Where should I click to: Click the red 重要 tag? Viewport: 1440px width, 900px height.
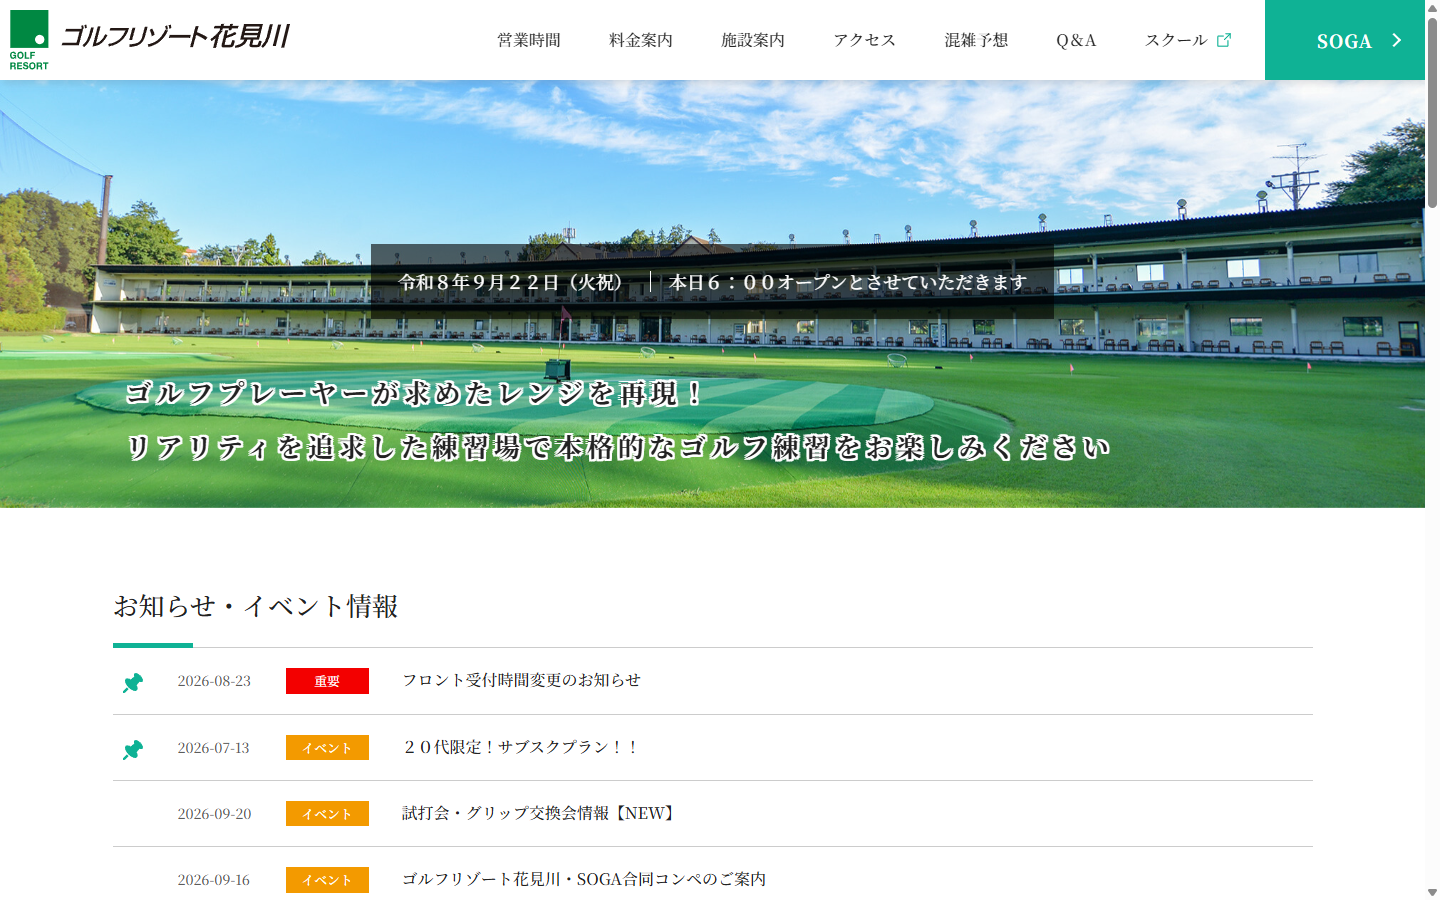(327, 681)
